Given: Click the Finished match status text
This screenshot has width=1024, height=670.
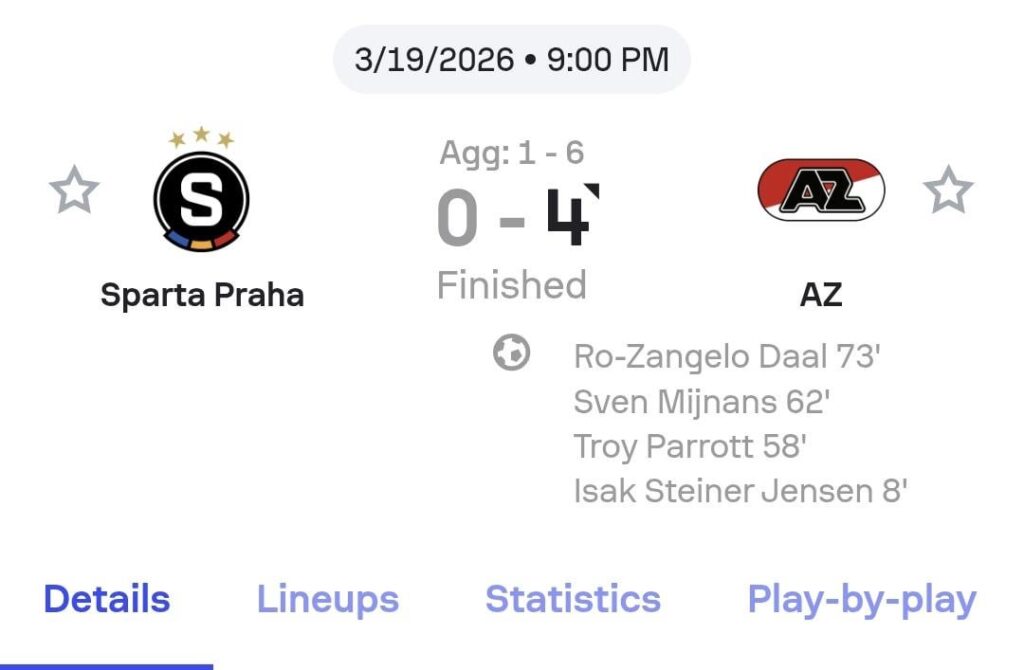Looking at the screenshot, I should pos(512,284).
